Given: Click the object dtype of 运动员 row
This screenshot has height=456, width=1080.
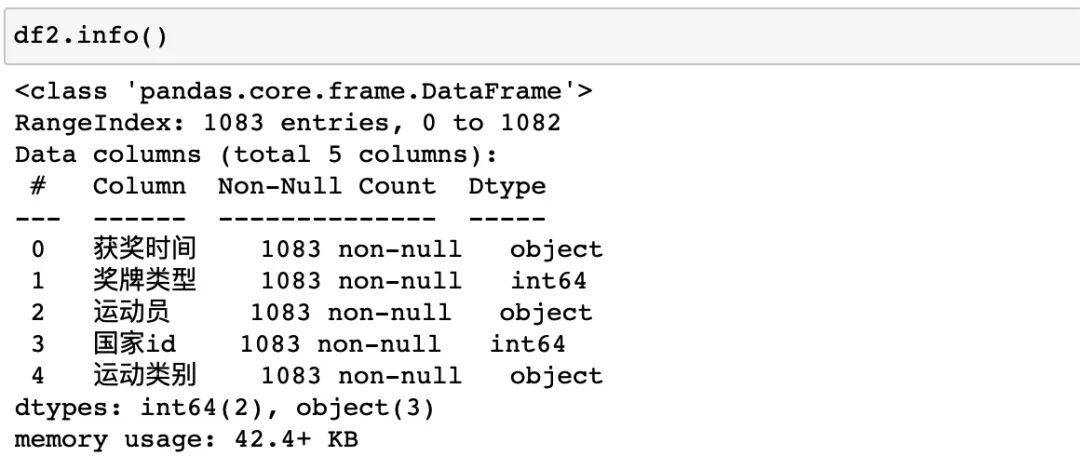Looking at the screenshot, I should click(x=545, y=313).
